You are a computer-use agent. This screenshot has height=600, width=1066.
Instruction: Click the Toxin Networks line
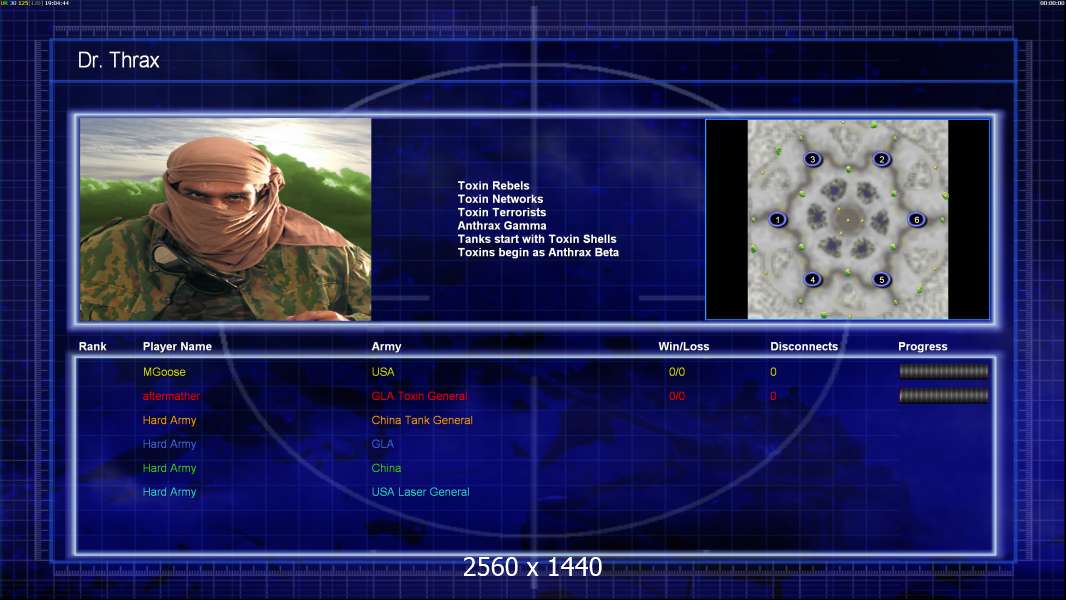point(500,199)
